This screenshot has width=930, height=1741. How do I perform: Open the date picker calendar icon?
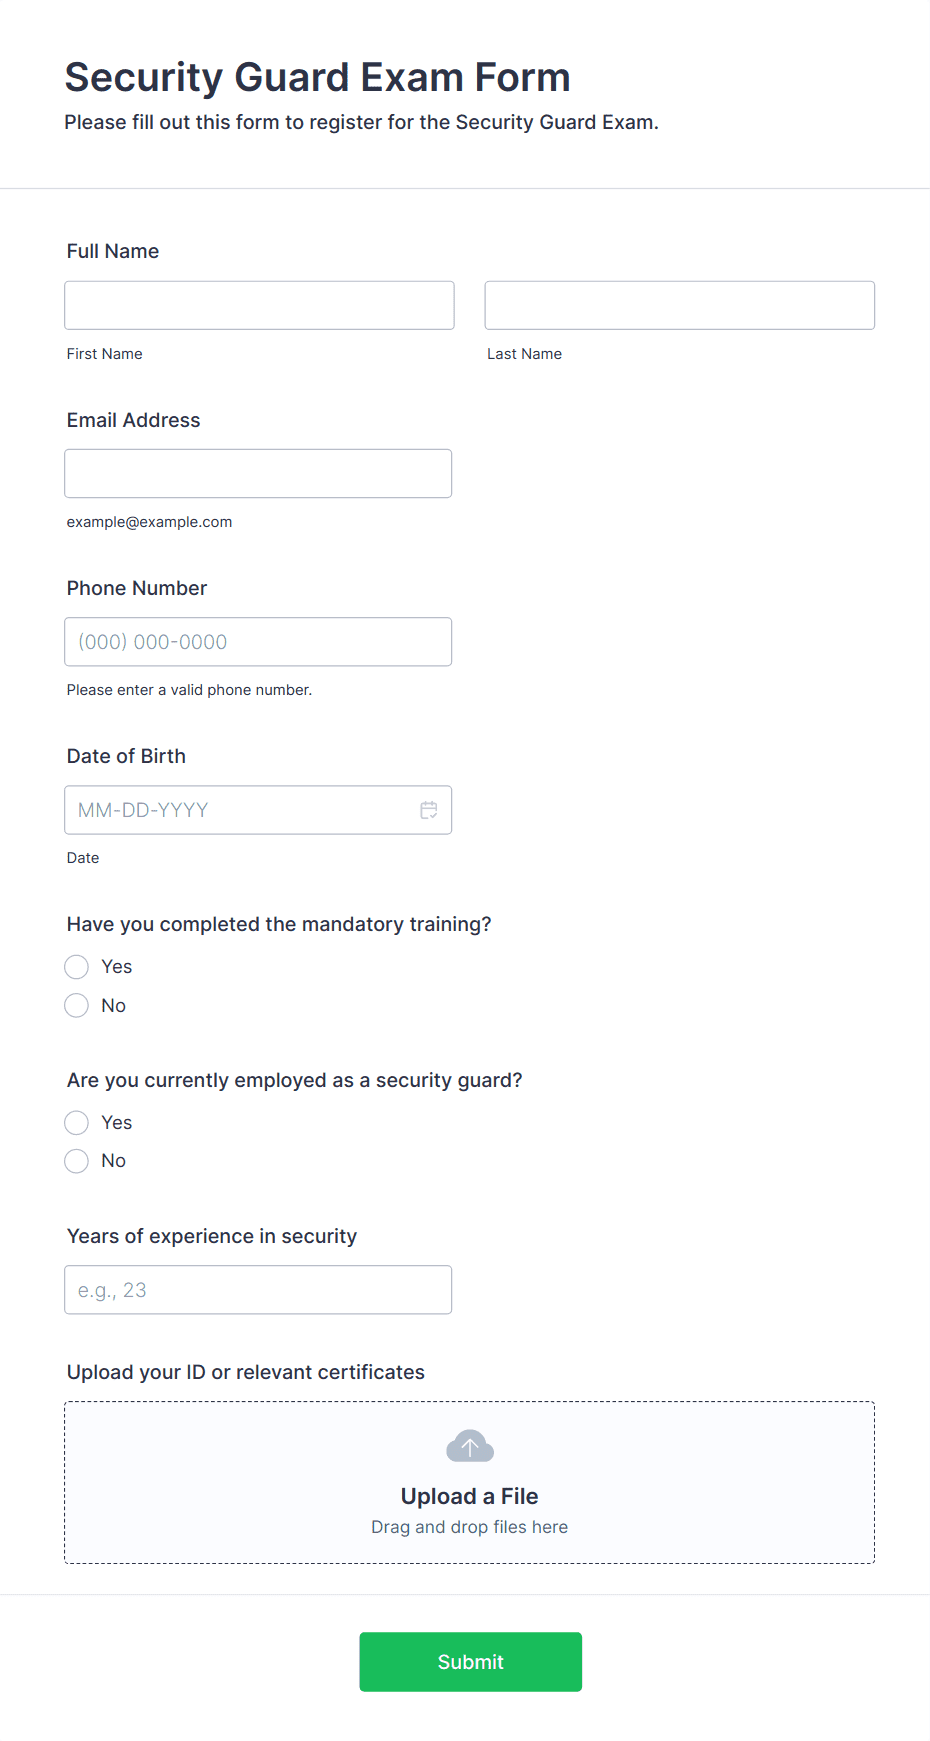[x=429, y=810]
